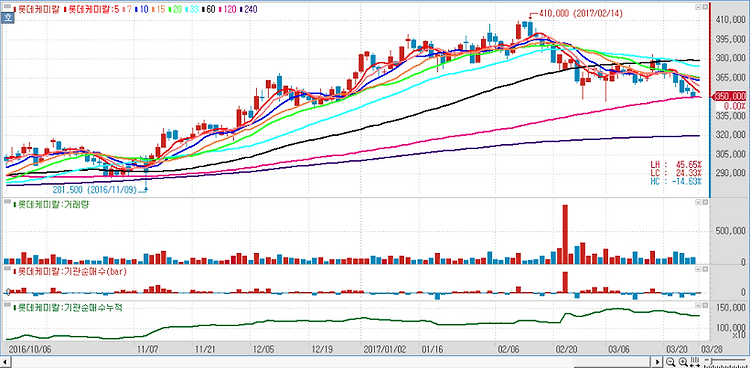The width and height of the screenshot is (750, 368).
Task: Click the 02/06 date axis label
Action: pos(508,348)
